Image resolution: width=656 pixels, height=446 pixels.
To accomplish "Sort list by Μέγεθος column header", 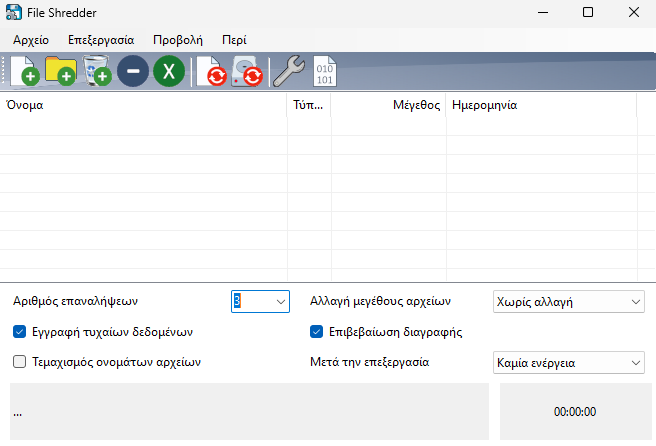I will tap(388, 105).
